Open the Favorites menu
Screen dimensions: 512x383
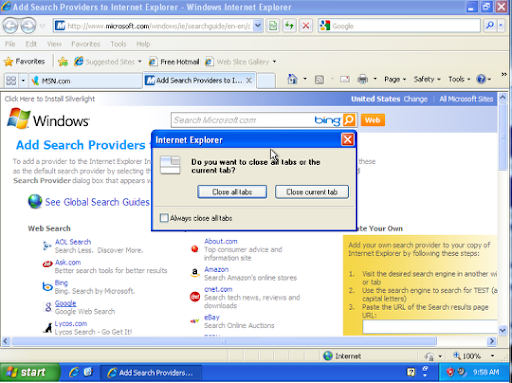pos(86,44)
